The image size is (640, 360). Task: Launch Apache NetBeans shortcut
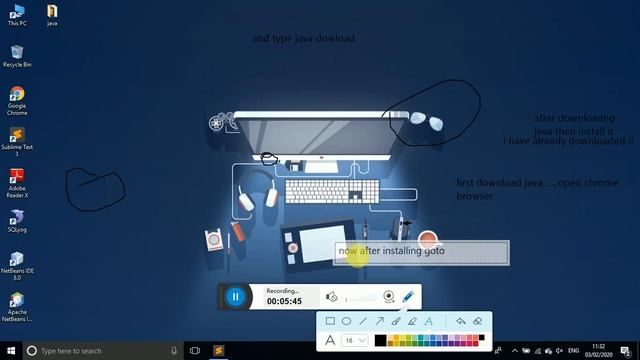(x=17, y=307)
